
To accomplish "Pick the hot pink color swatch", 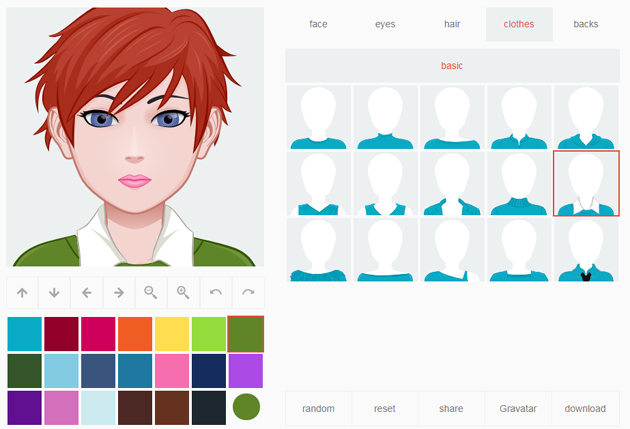I will (172, 371).
